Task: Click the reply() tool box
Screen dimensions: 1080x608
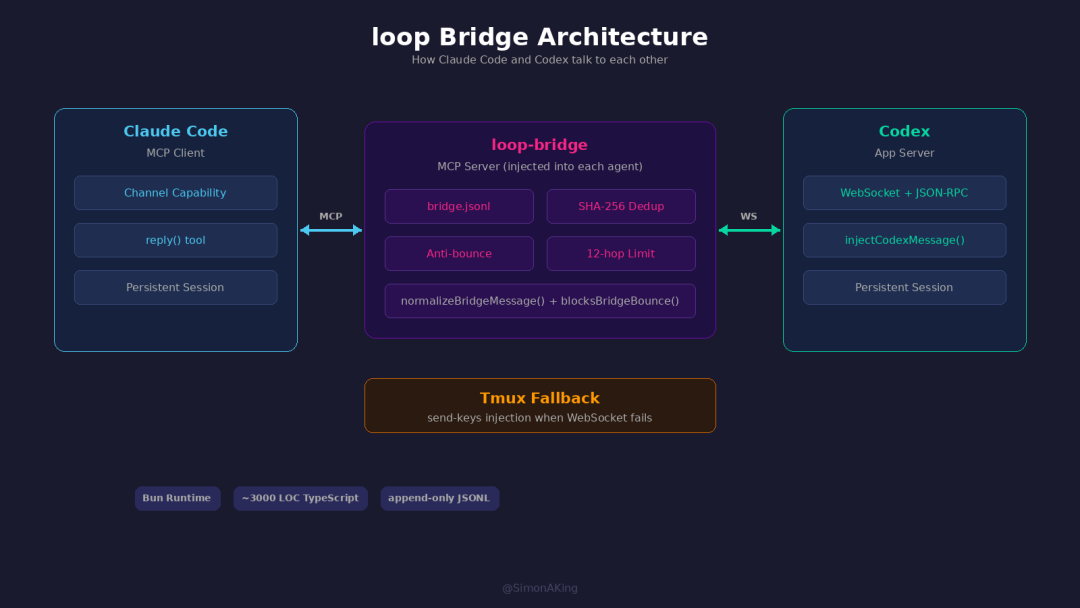Action: [176, 240]
